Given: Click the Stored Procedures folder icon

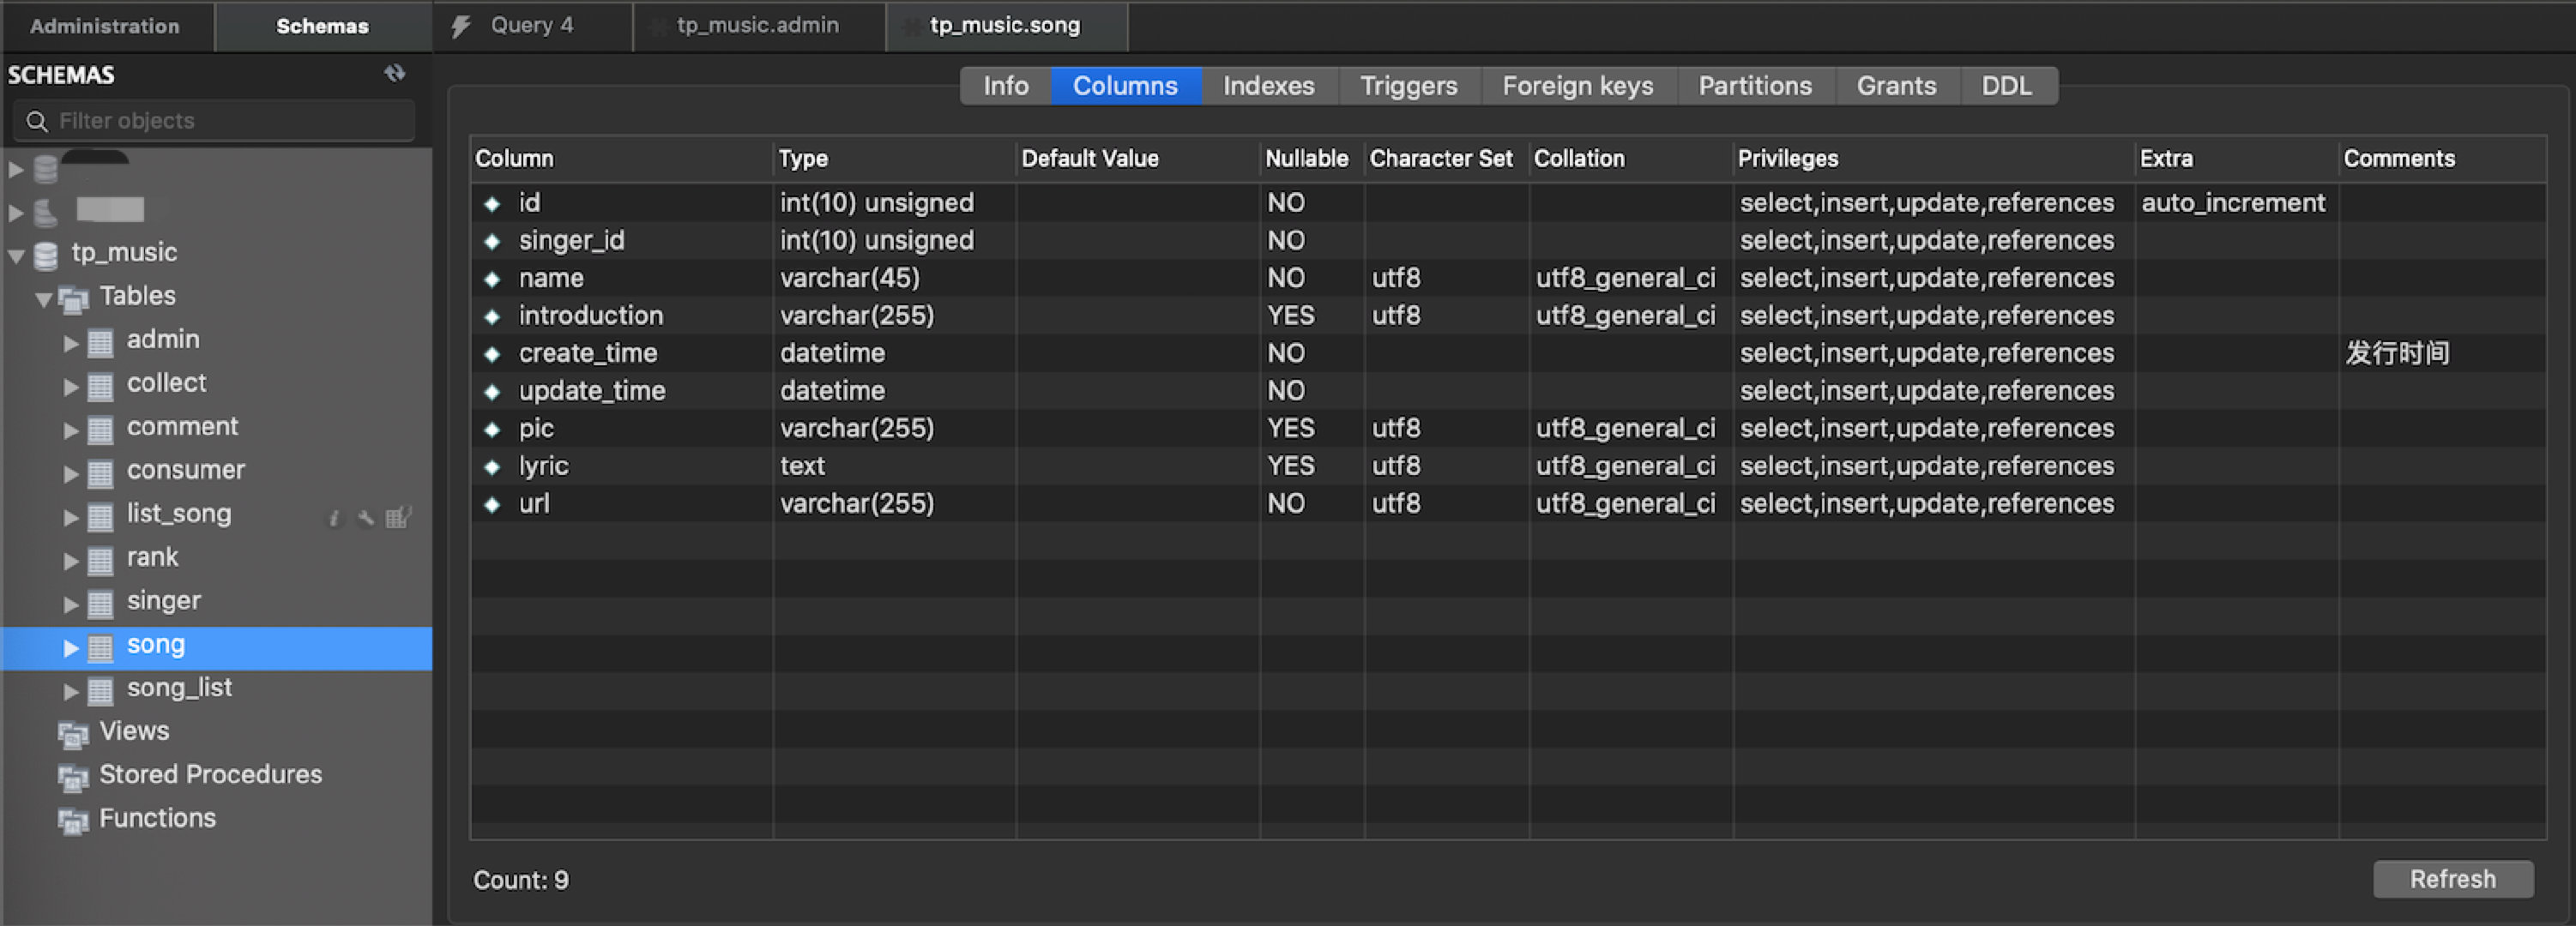Looking at the screenshot, I should [73, 777].
